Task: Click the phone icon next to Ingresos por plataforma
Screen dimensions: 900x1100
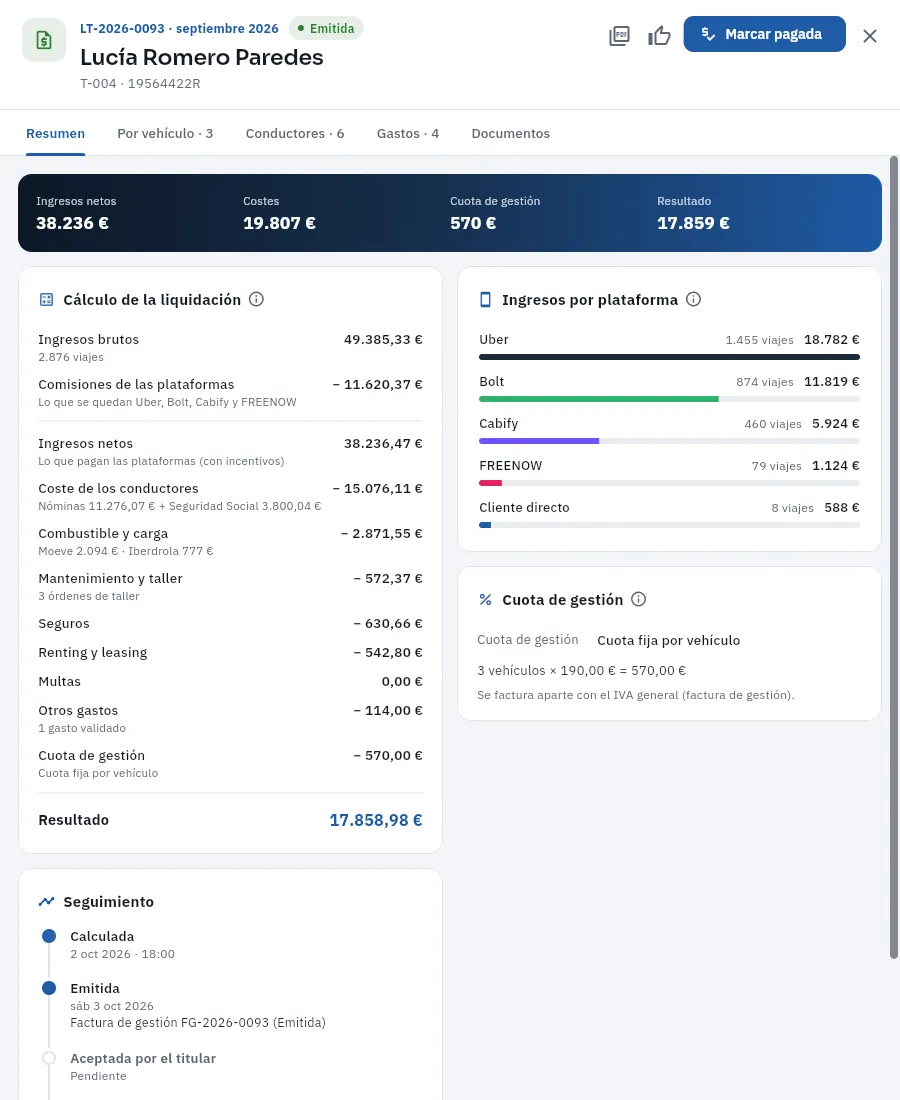Action: (x=485, y=300)
